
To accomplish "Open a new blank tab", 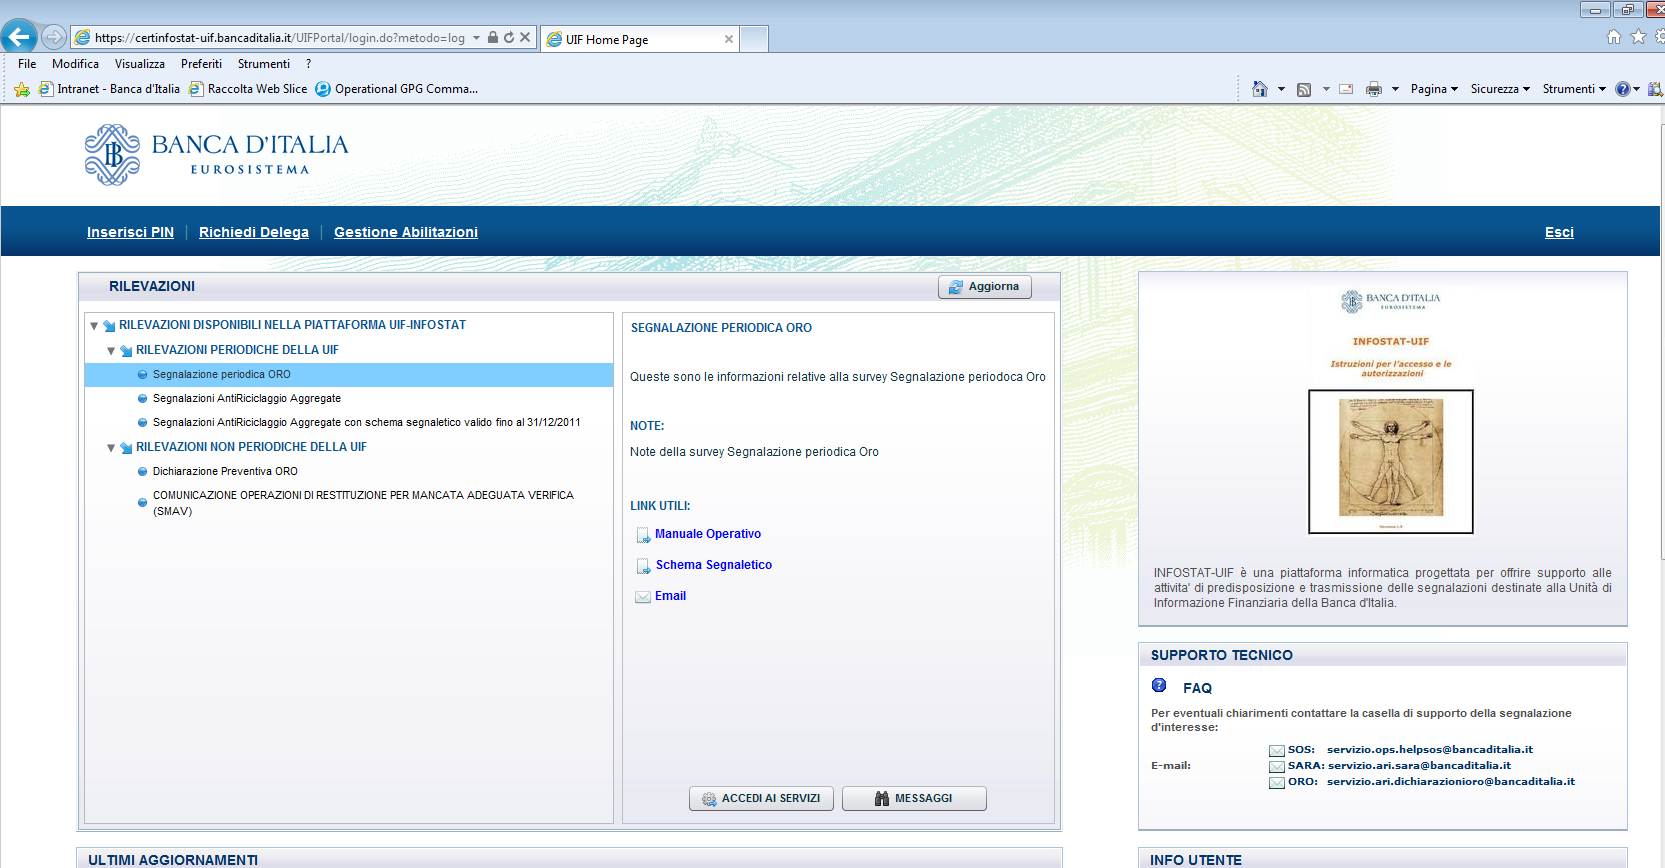I will [x=754, y=39].
